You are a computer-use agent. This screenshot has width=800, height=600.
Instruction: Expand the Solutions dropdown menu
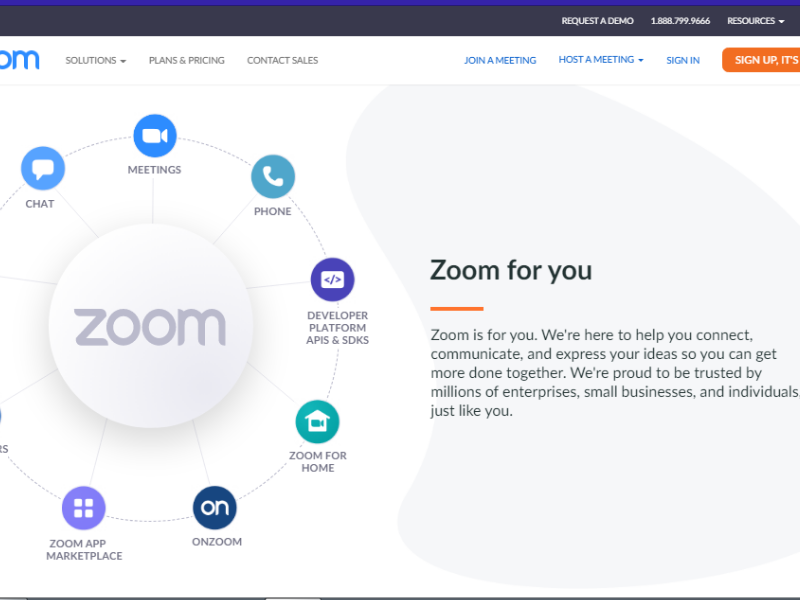click(x=95, y=60)
